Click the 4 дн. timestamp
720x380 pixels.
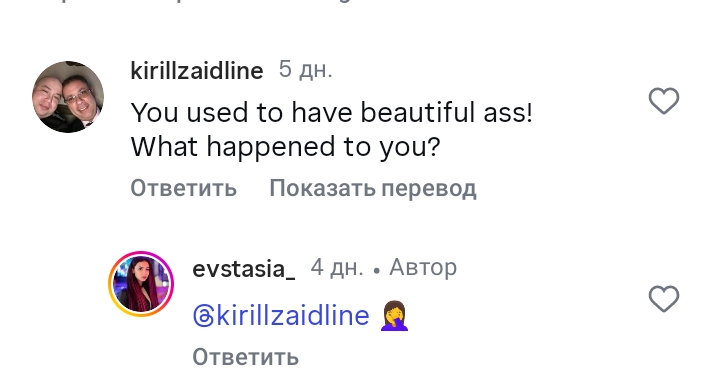pyautogui.click(x=337, y=267)
